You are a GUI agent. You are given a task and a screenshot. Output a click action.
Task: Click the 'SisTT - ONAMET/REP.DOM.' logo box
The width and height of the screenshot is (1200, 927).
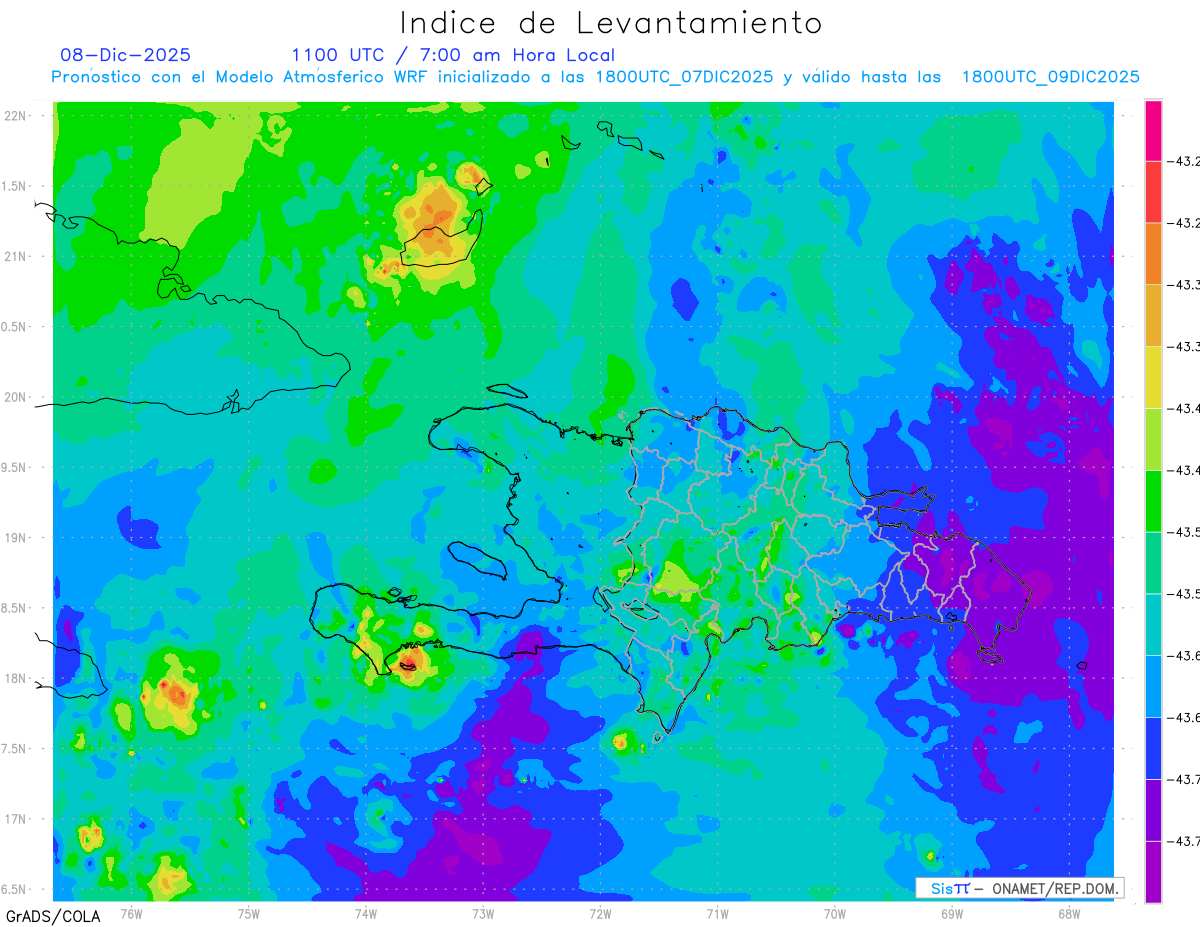click(x=1020, y=888)
